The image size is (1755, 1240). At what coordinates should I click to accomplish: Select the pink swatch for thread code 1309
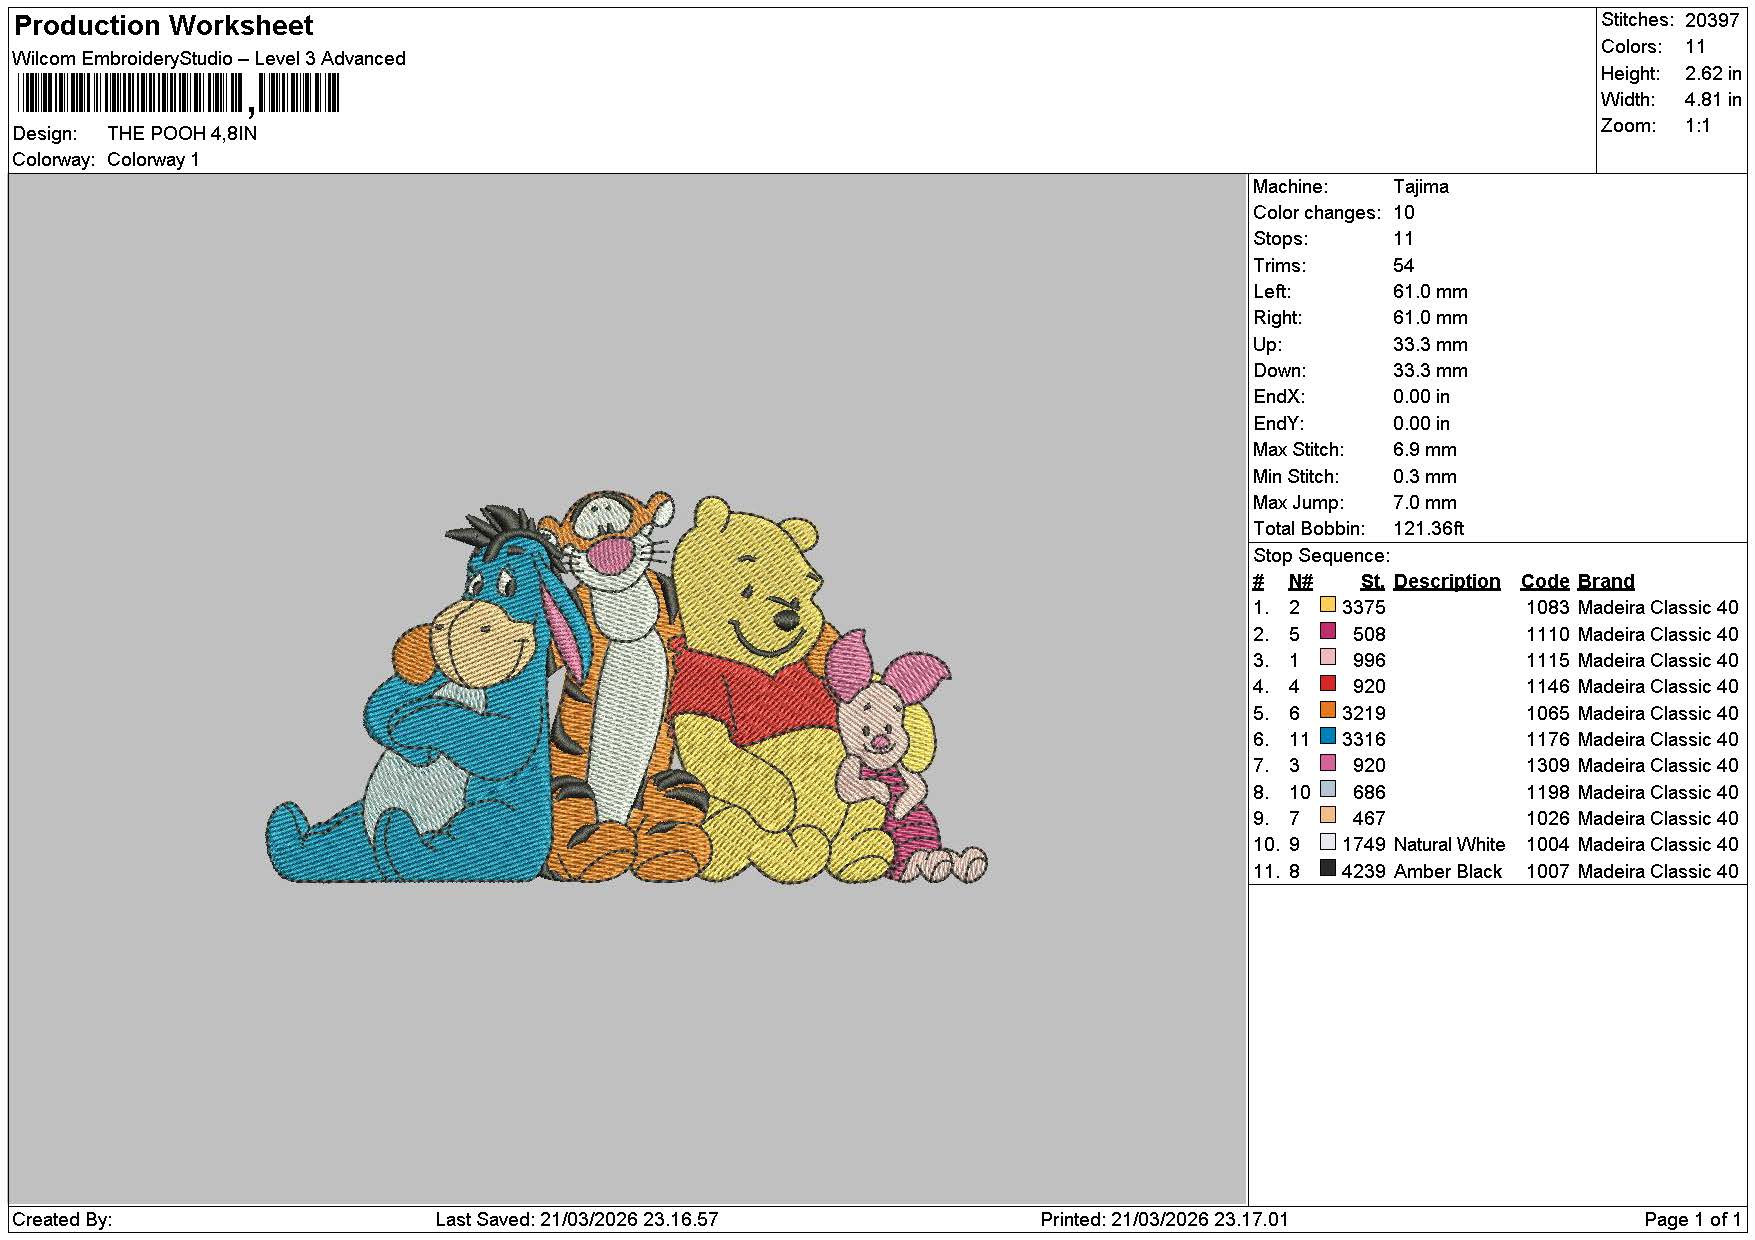click(x=1328, y=763)
